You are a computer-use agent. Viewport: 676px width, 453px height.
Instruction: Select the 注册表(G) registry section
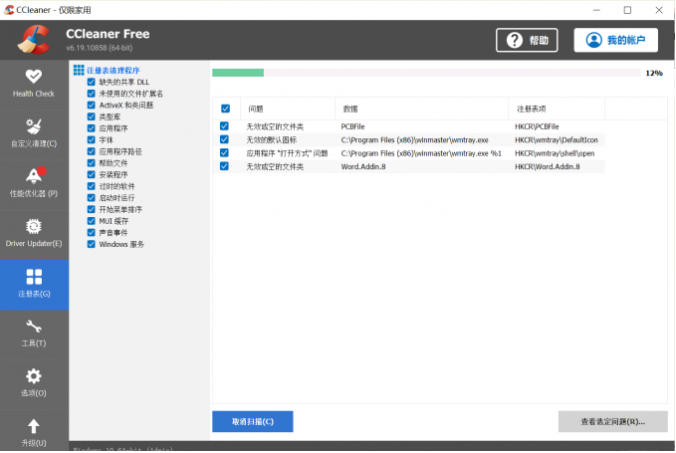pos(34,284)
